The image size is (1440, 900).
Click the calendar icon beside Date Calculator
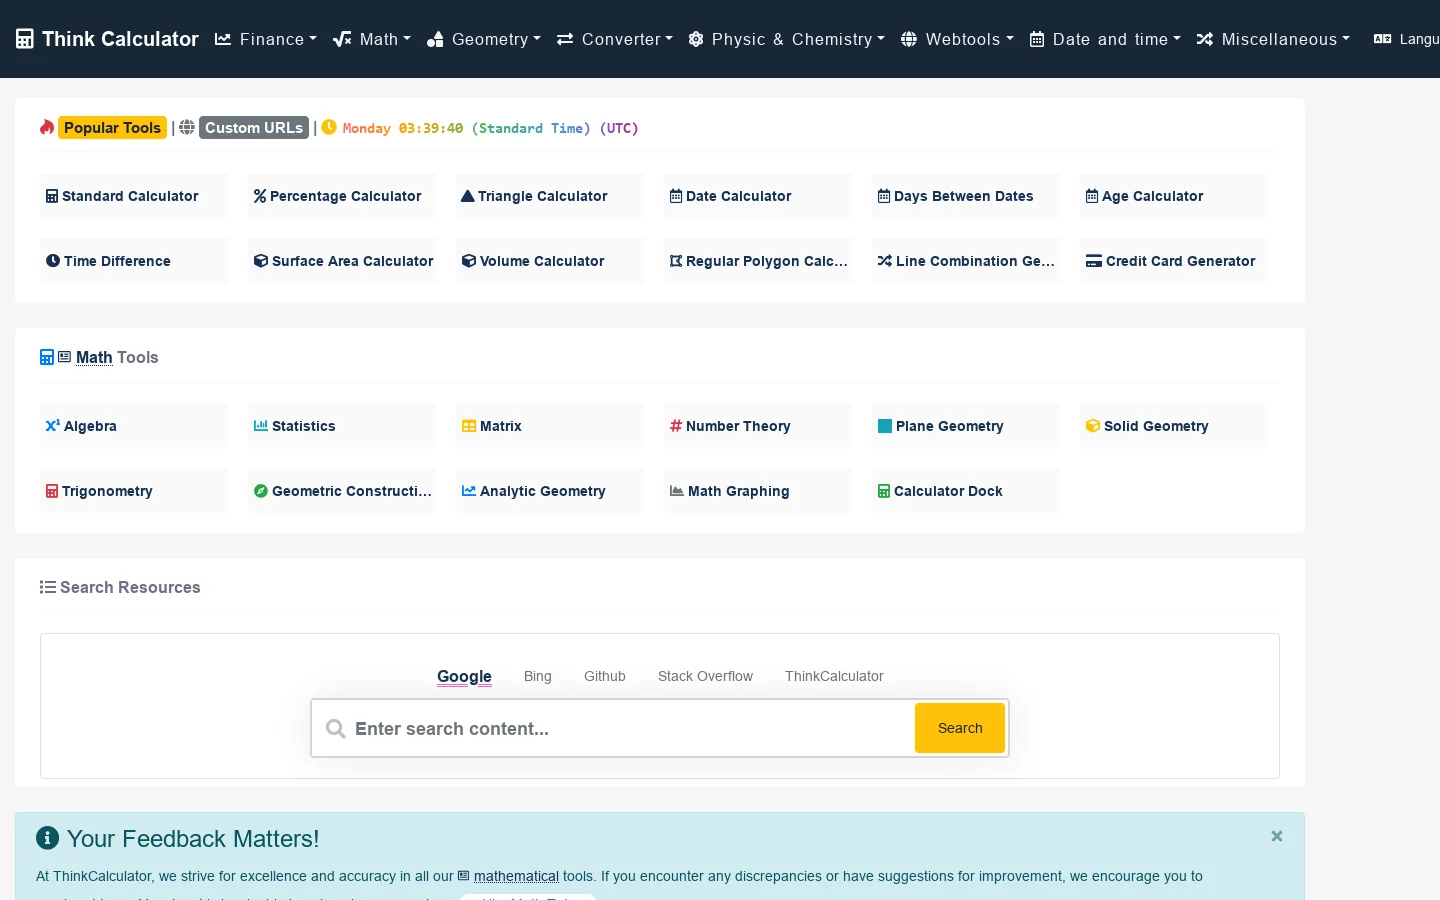click(676, 196)
